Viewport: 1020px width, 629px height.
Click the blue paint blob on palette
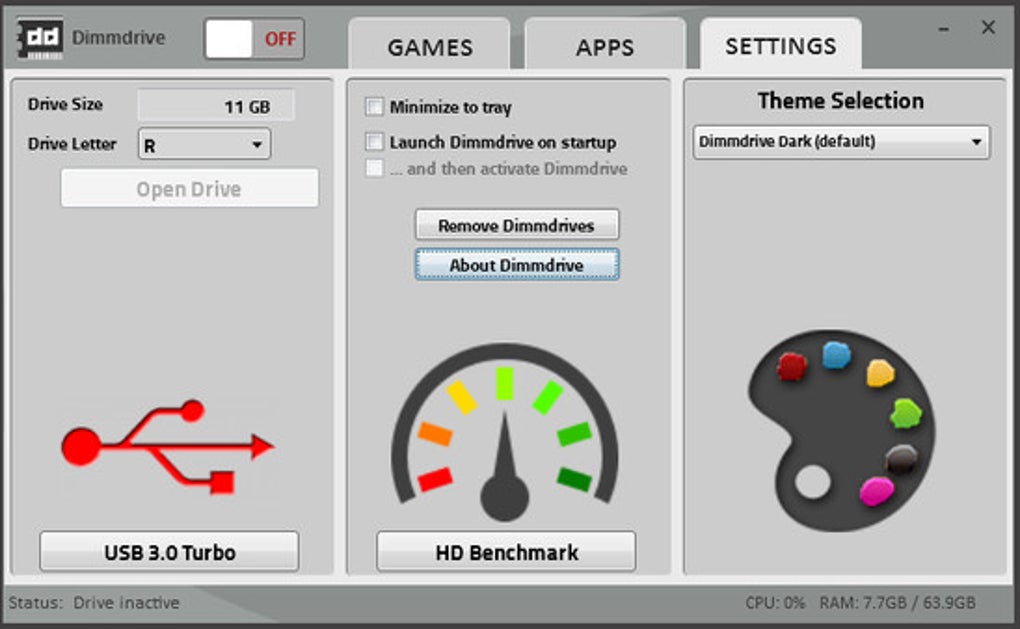click(836, 356)
